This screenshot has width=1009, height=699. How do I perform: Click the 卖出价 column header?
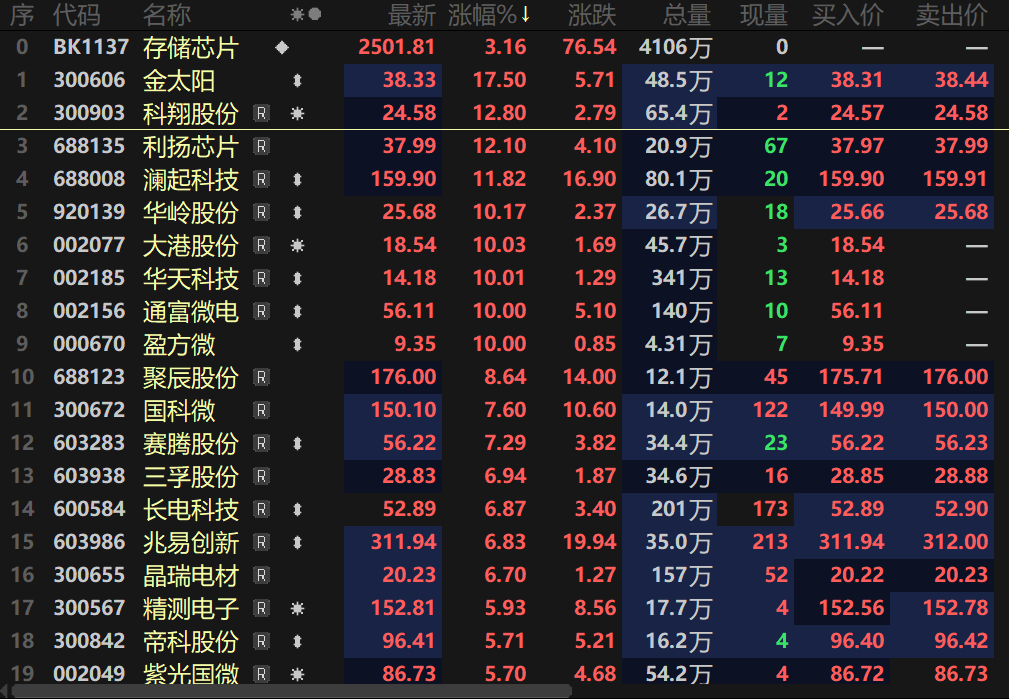click(951, 14)
